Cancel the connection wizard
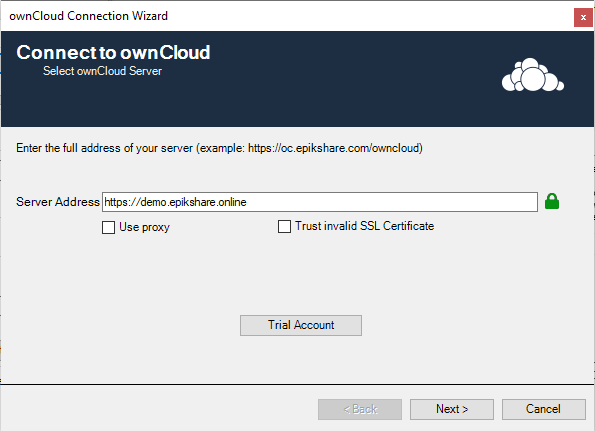 543,409
